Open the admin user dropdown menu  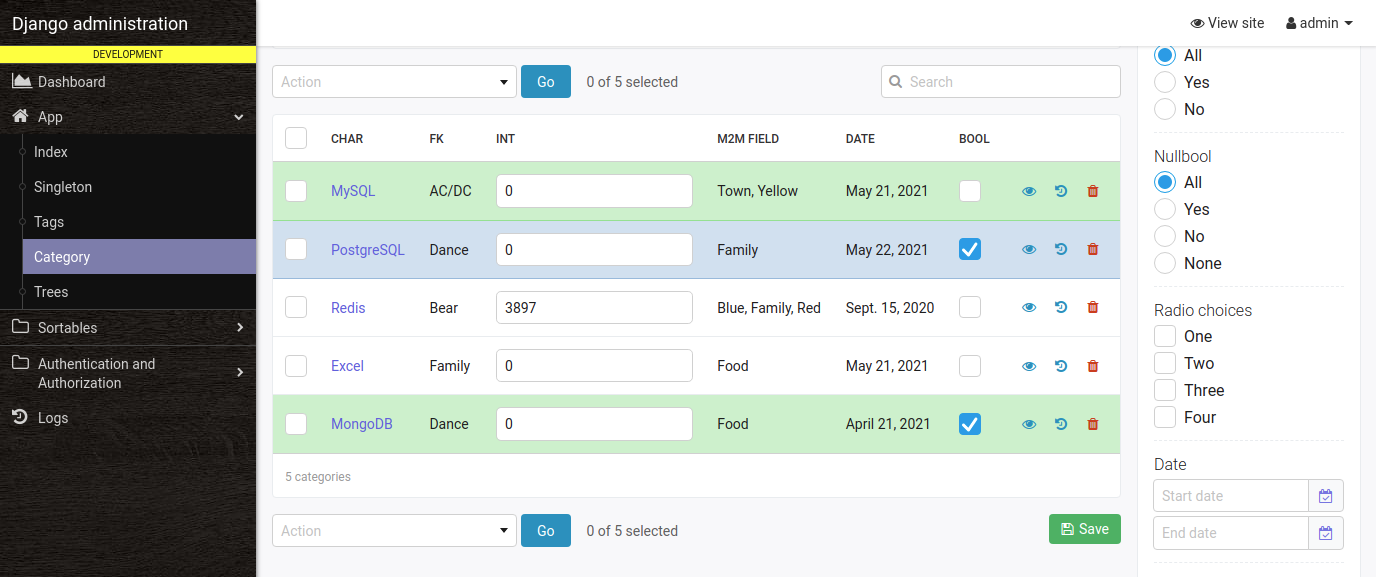[x=1319, y=23]
